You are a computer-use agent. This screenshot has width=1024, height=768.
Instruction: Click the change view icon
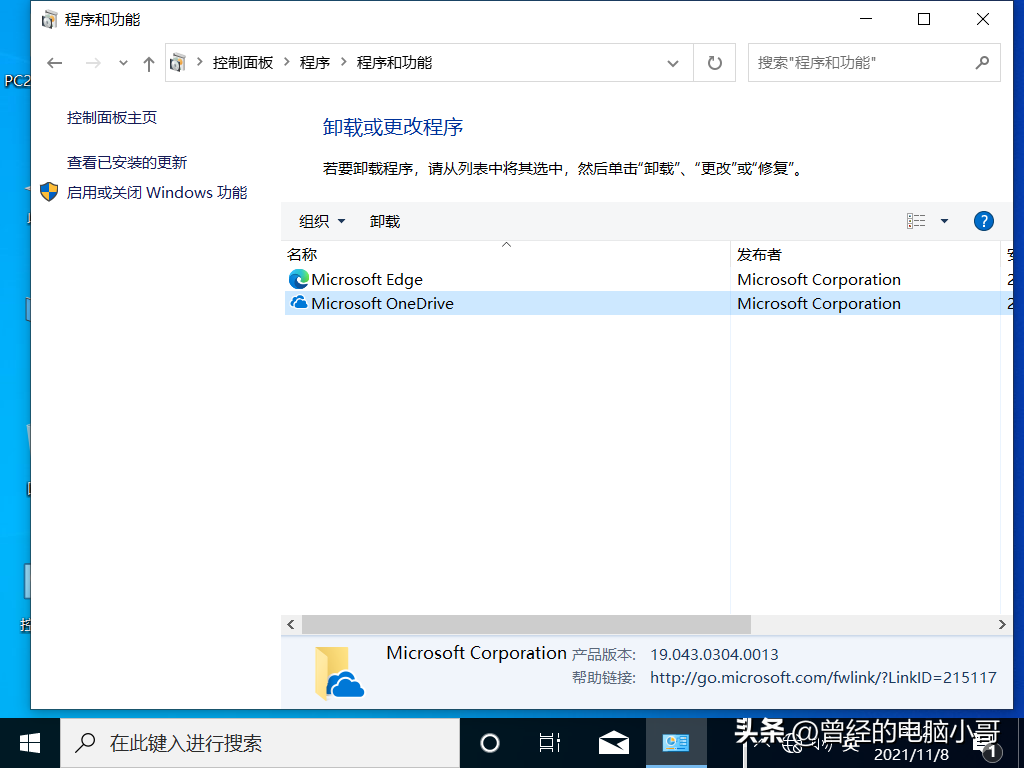916,221
